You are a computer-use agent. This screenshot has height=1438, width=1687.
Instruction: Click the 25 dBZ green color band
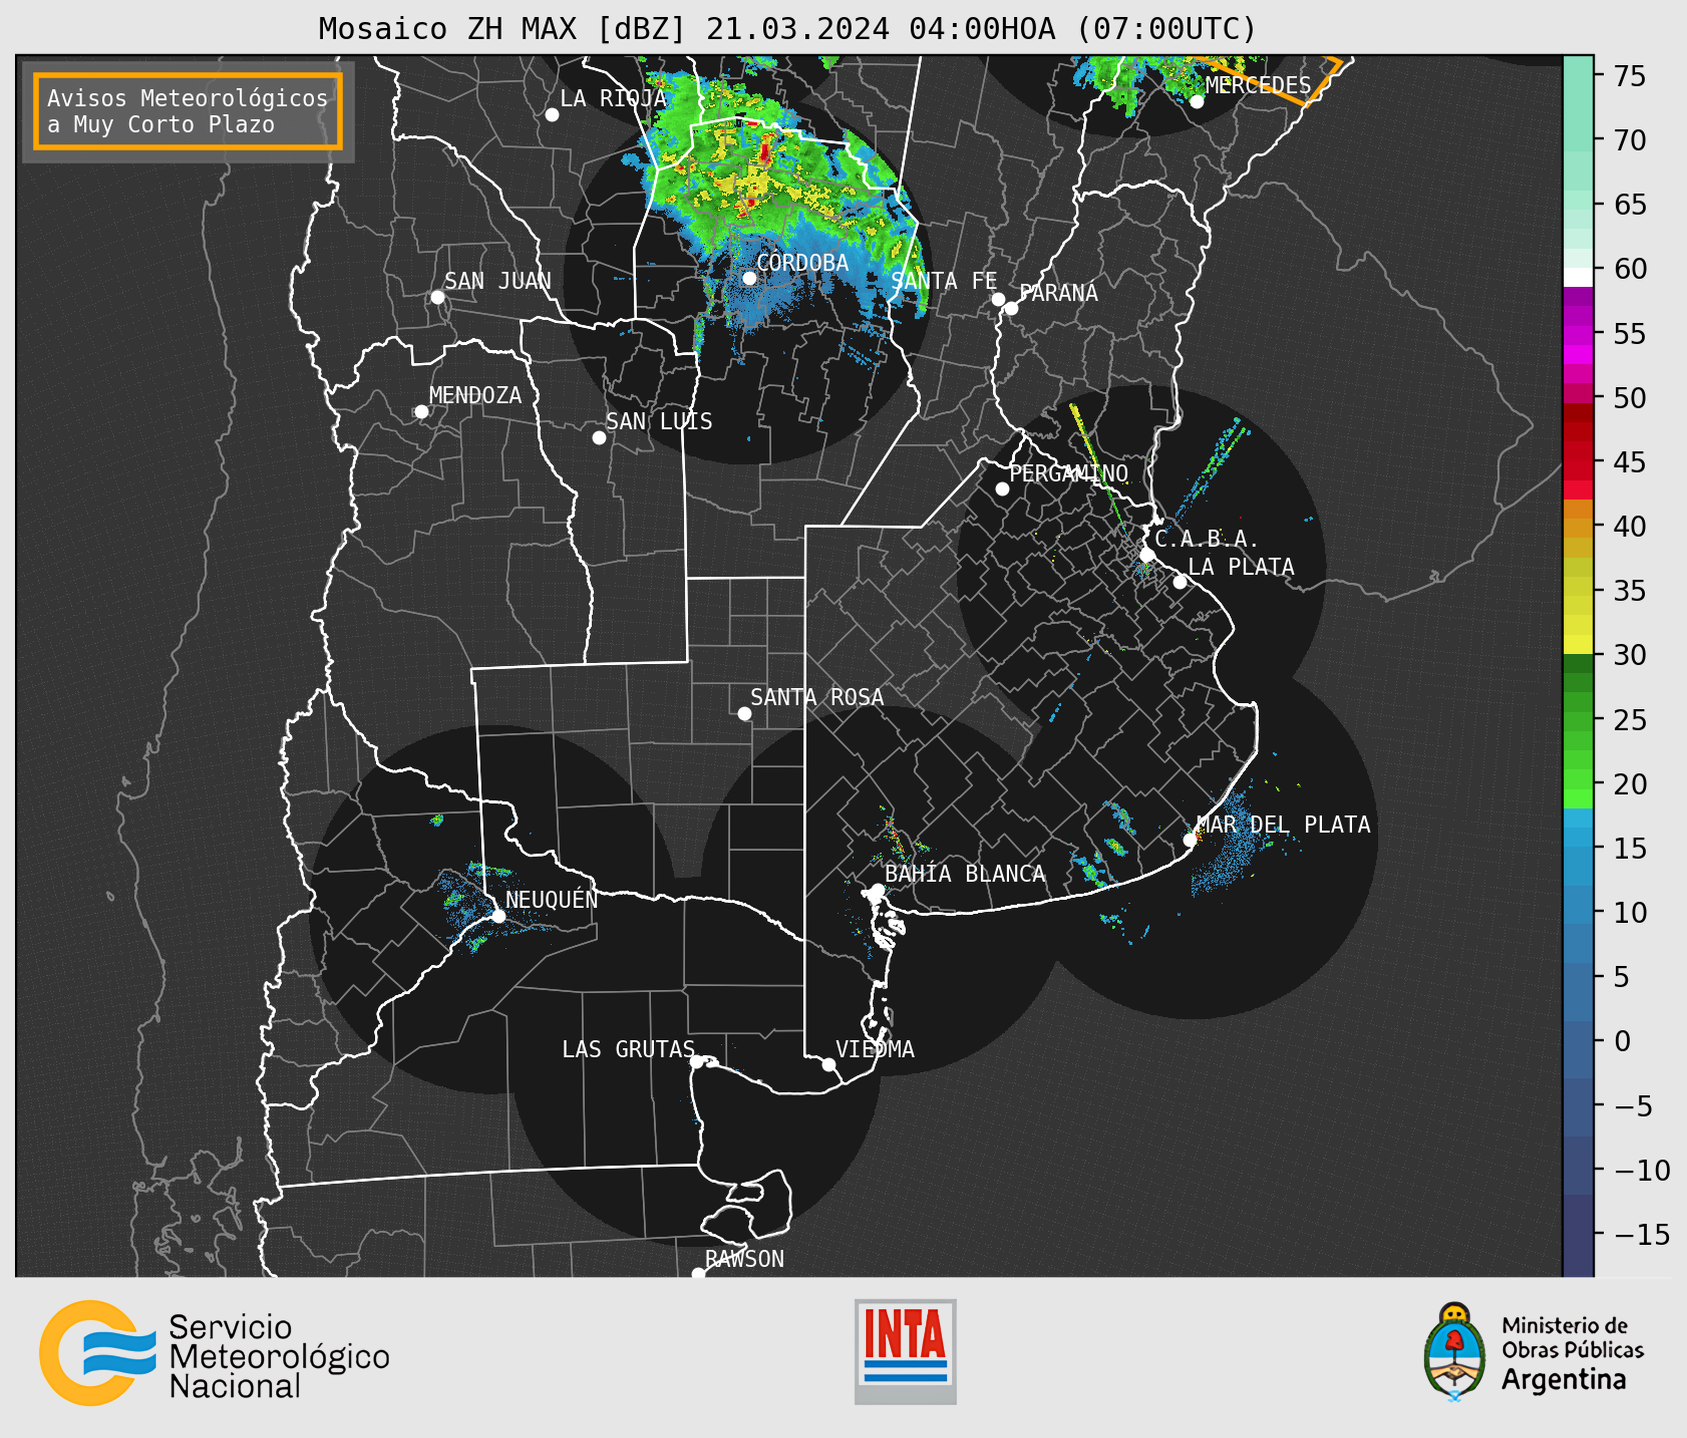(1578, 720)
